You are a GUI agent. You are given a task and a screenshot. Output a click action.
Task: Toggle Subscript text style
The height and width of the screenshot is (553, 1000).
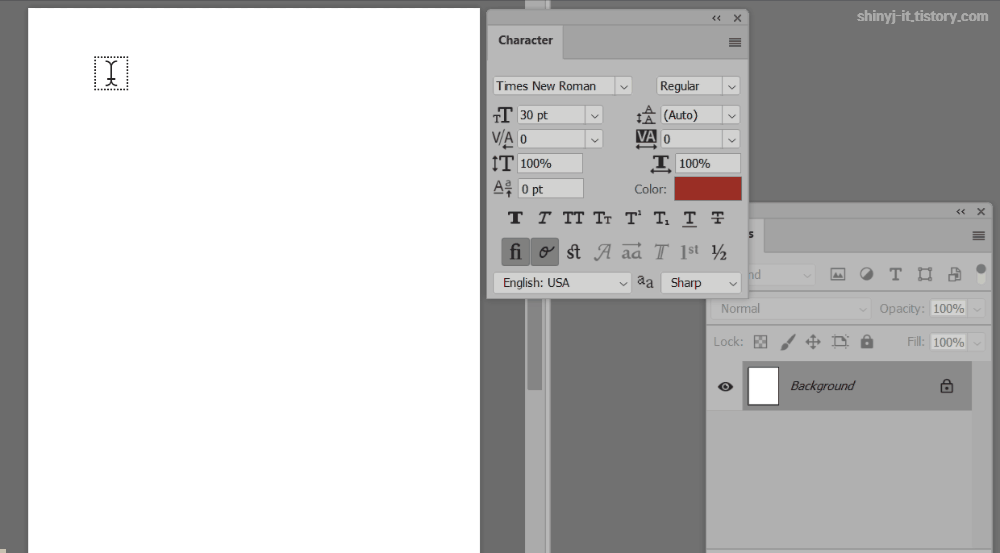[x=661, y=218]
